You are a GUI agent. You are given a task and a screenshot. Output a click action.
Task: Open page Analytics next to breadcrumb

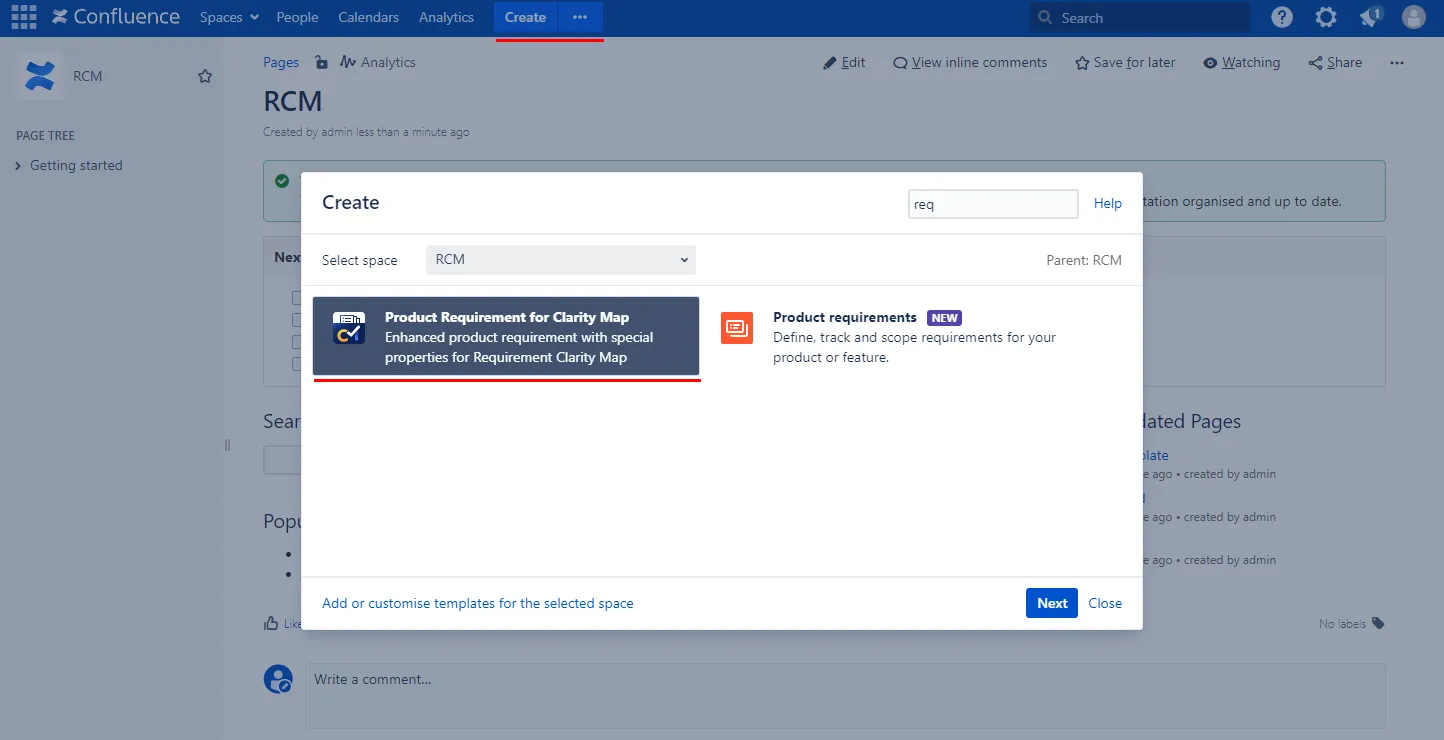378,62
